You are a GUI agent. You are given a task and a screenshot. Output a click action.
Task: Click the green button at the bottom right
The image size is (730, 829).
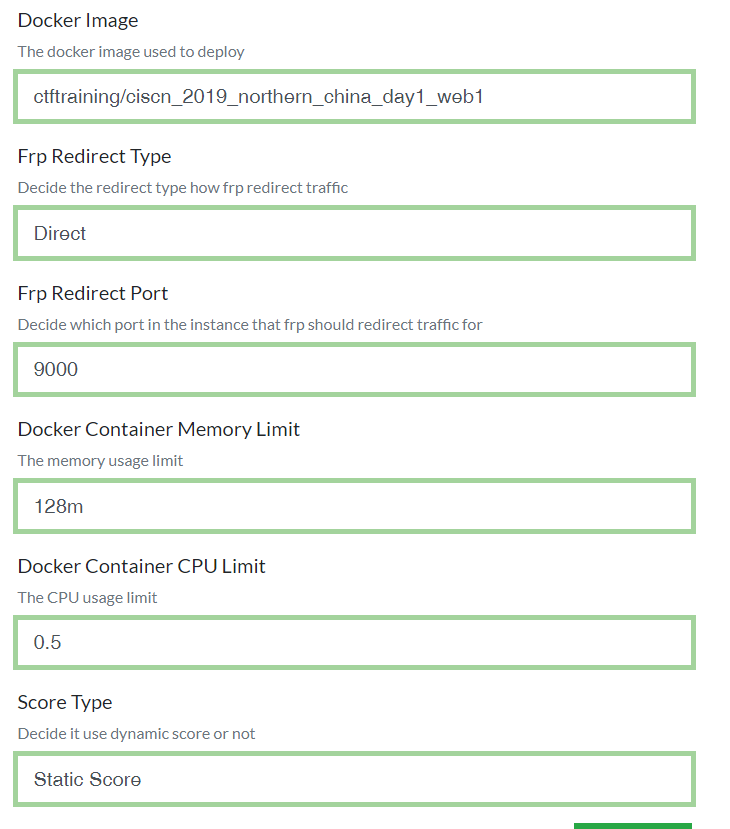(632, 826)
